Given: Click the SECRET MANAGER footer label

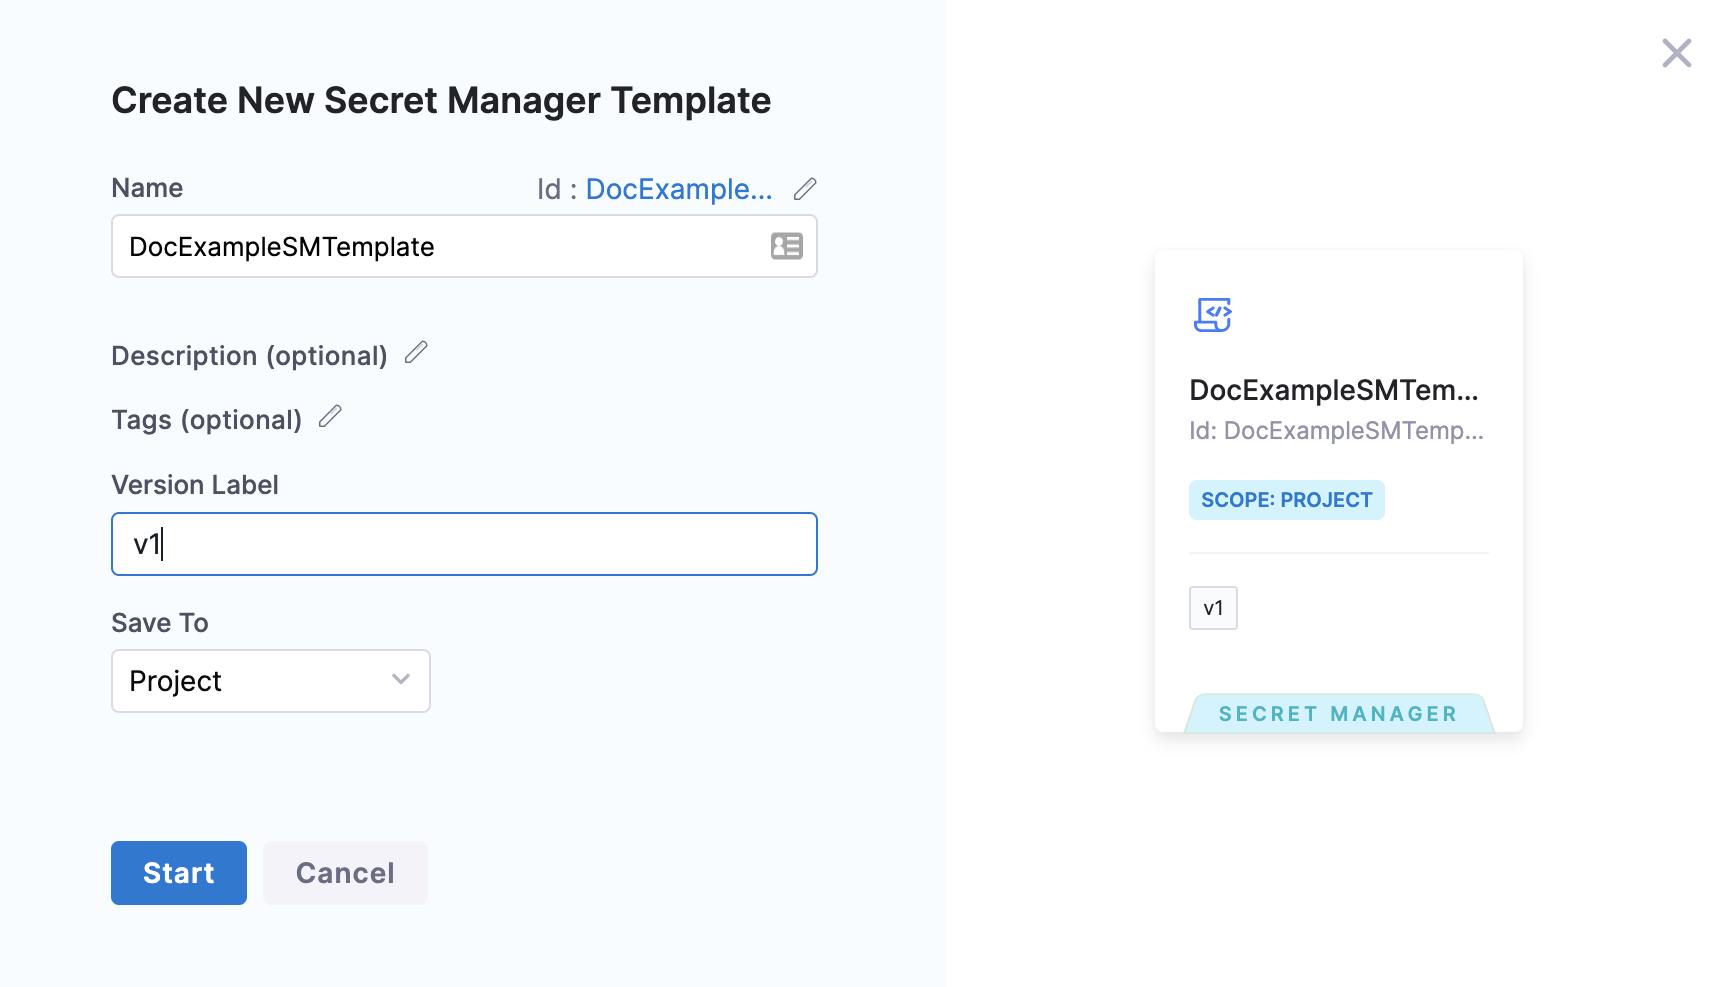Looking at the screenshot, I should coord(1338,714).
